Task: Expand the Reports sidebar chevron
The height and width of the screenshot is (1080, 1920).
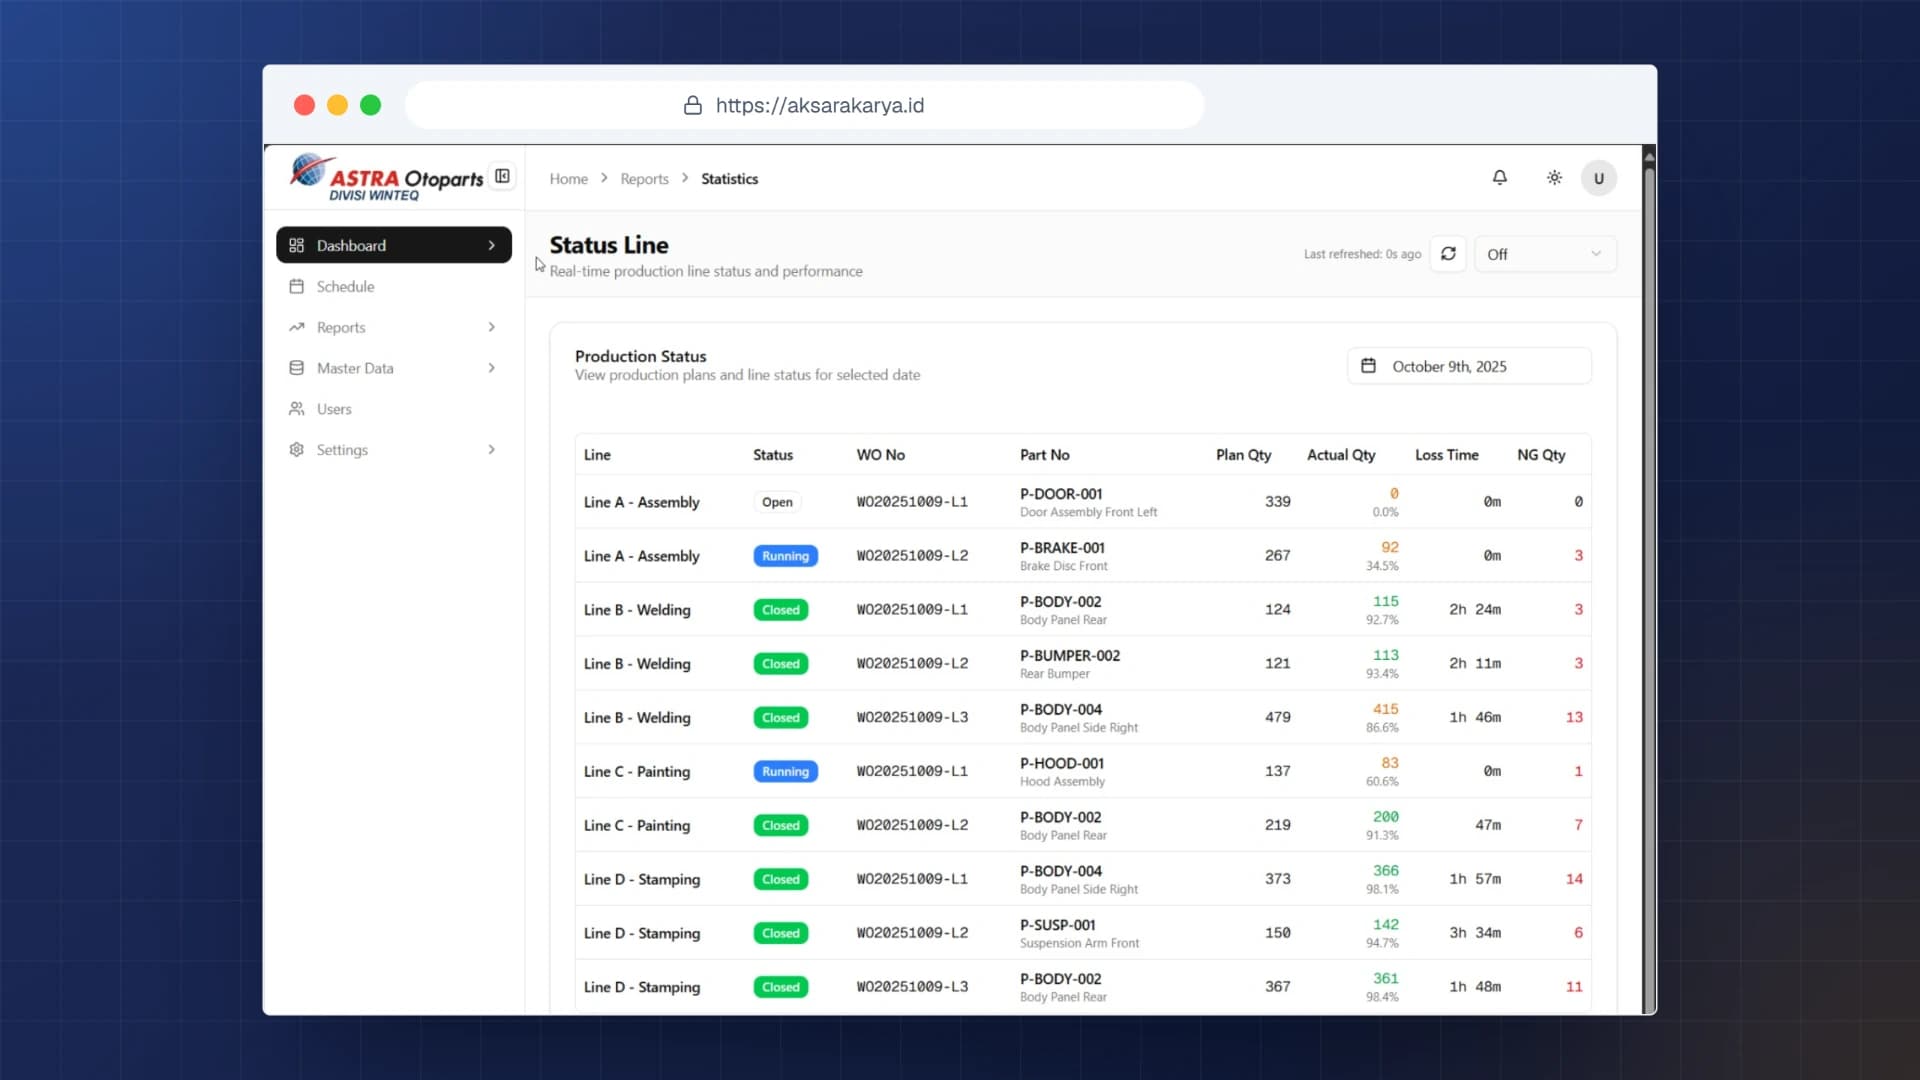Action: click(x=491, y=327)
